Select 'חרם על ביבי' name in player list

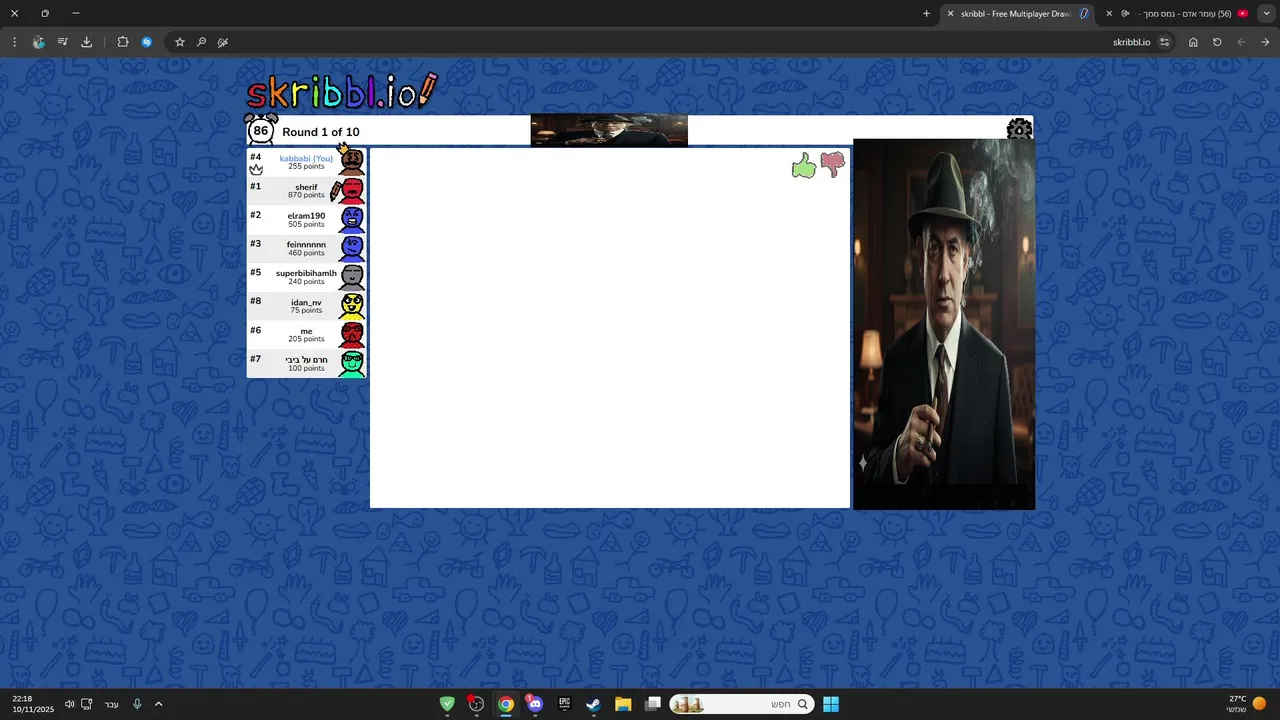pos(306,359)
